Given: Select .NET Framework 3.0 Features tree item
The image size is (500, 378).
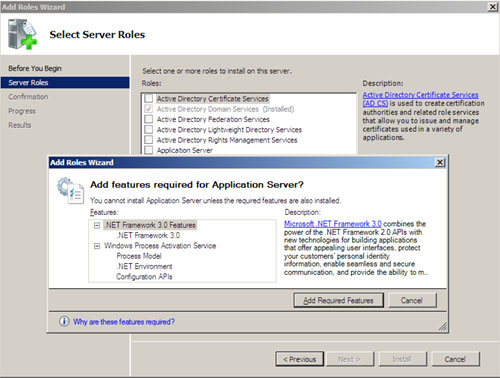Looking at the screenshot, I should (x=150, y=225).
